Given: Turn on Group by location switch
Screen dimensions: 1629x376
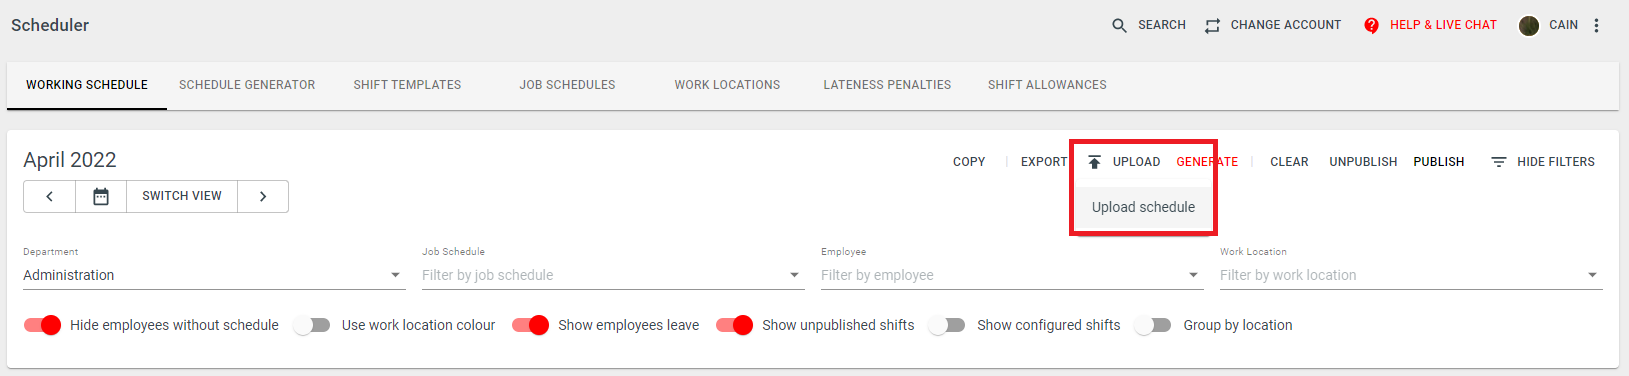Looking at the screenshot, I should coord(1153,325).
